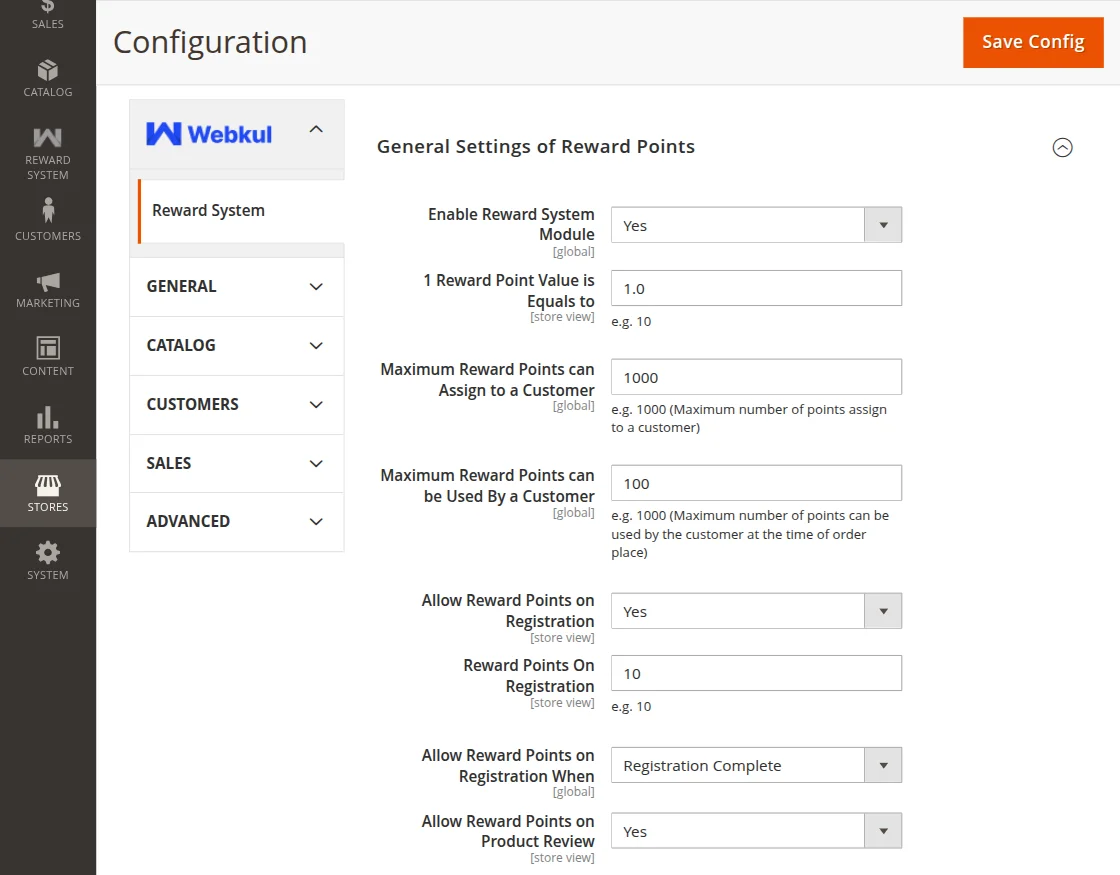
Task: Open the System gear icon
Action: tap(47, 553)
